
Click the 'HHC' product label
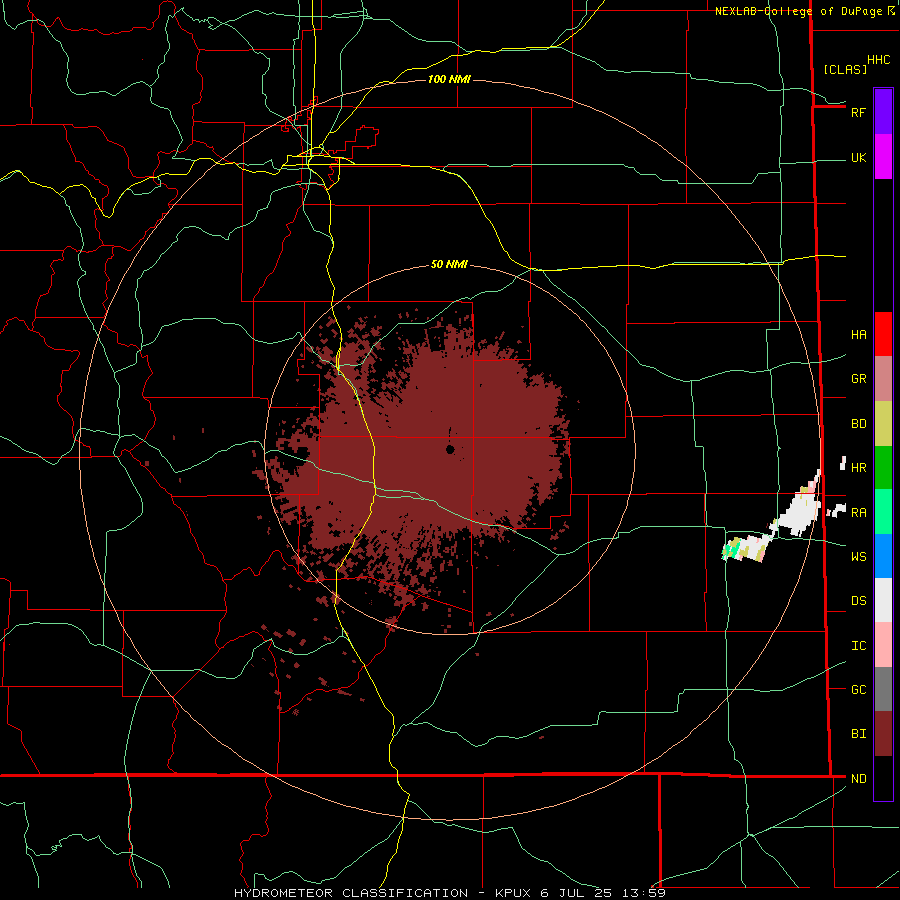pyautogui.click(x=878, y=60)
